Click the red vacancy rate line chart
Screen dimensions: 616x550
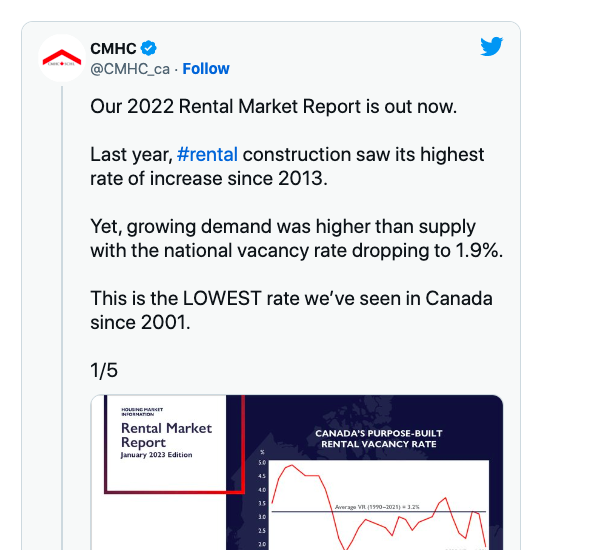click(378, 505)
